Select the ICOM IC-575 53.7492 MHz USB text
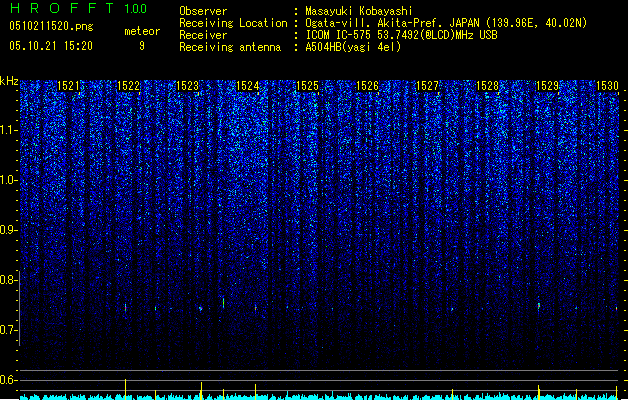The height and width of the screenshot is (400, 629). 401,35
